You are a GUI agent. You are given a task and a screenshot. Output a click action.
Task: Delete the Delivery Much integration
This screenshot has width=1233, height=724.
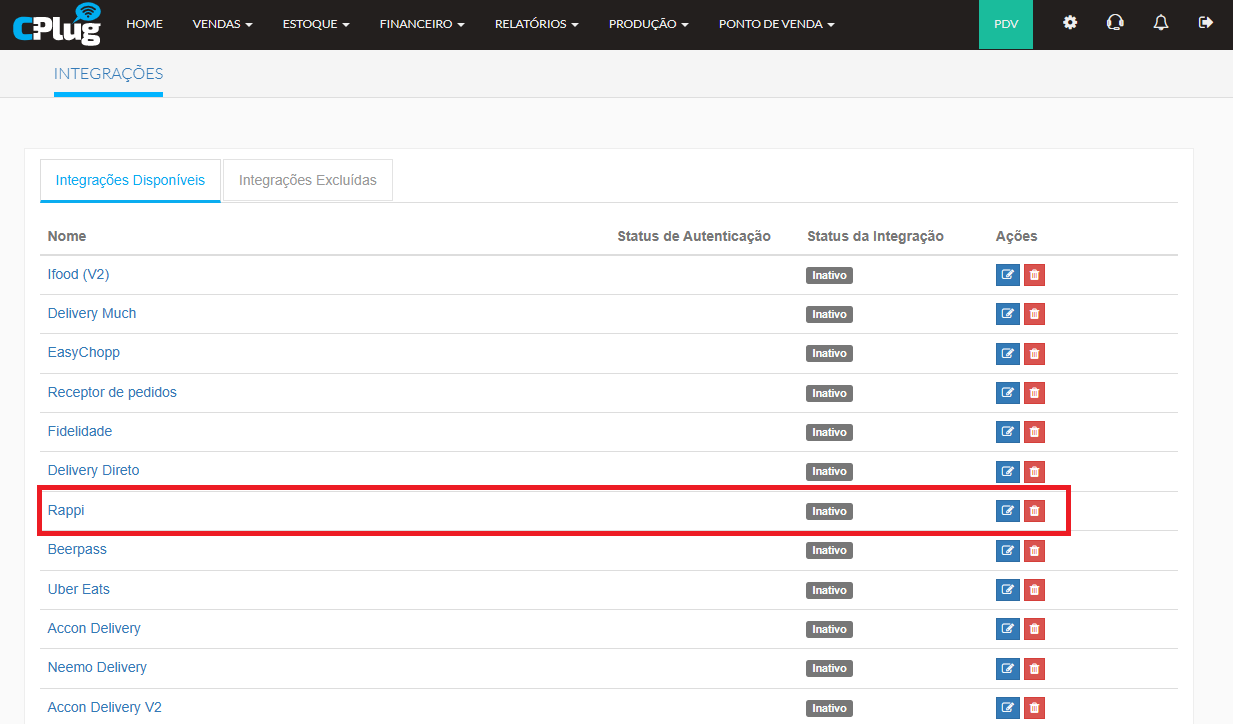click(x=1034, y=314)
